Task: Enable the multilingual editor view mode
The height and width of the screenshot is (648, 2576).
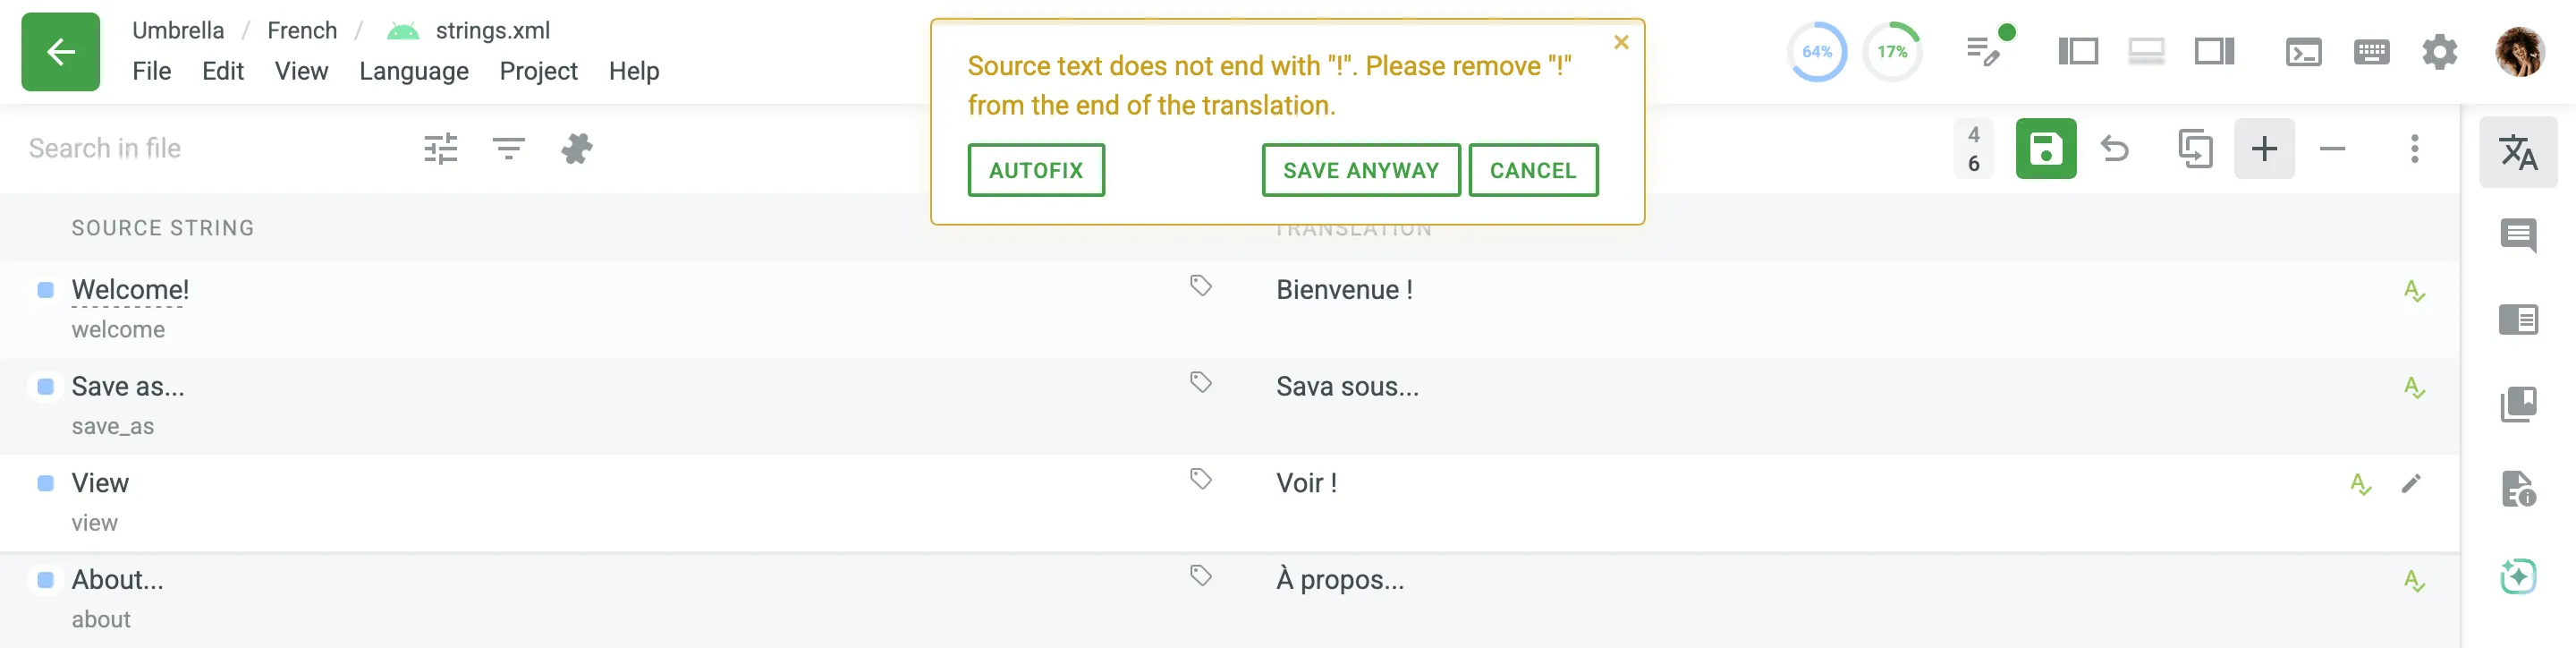Action: pyautogui.click(x=2213, y=50)
